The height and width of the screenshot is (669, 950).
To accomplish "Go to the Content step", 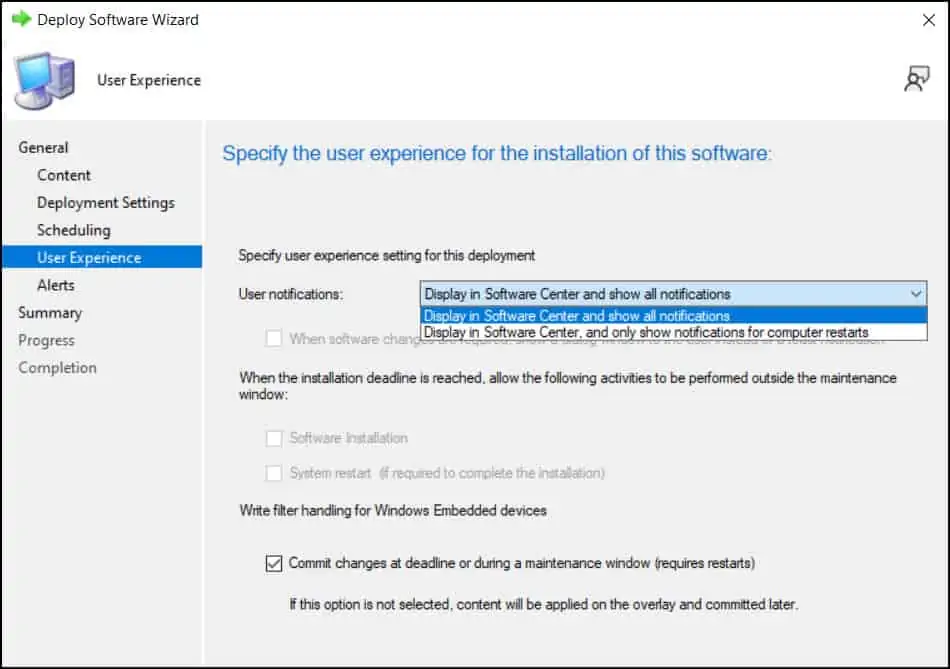I will (x=64, y=175).
